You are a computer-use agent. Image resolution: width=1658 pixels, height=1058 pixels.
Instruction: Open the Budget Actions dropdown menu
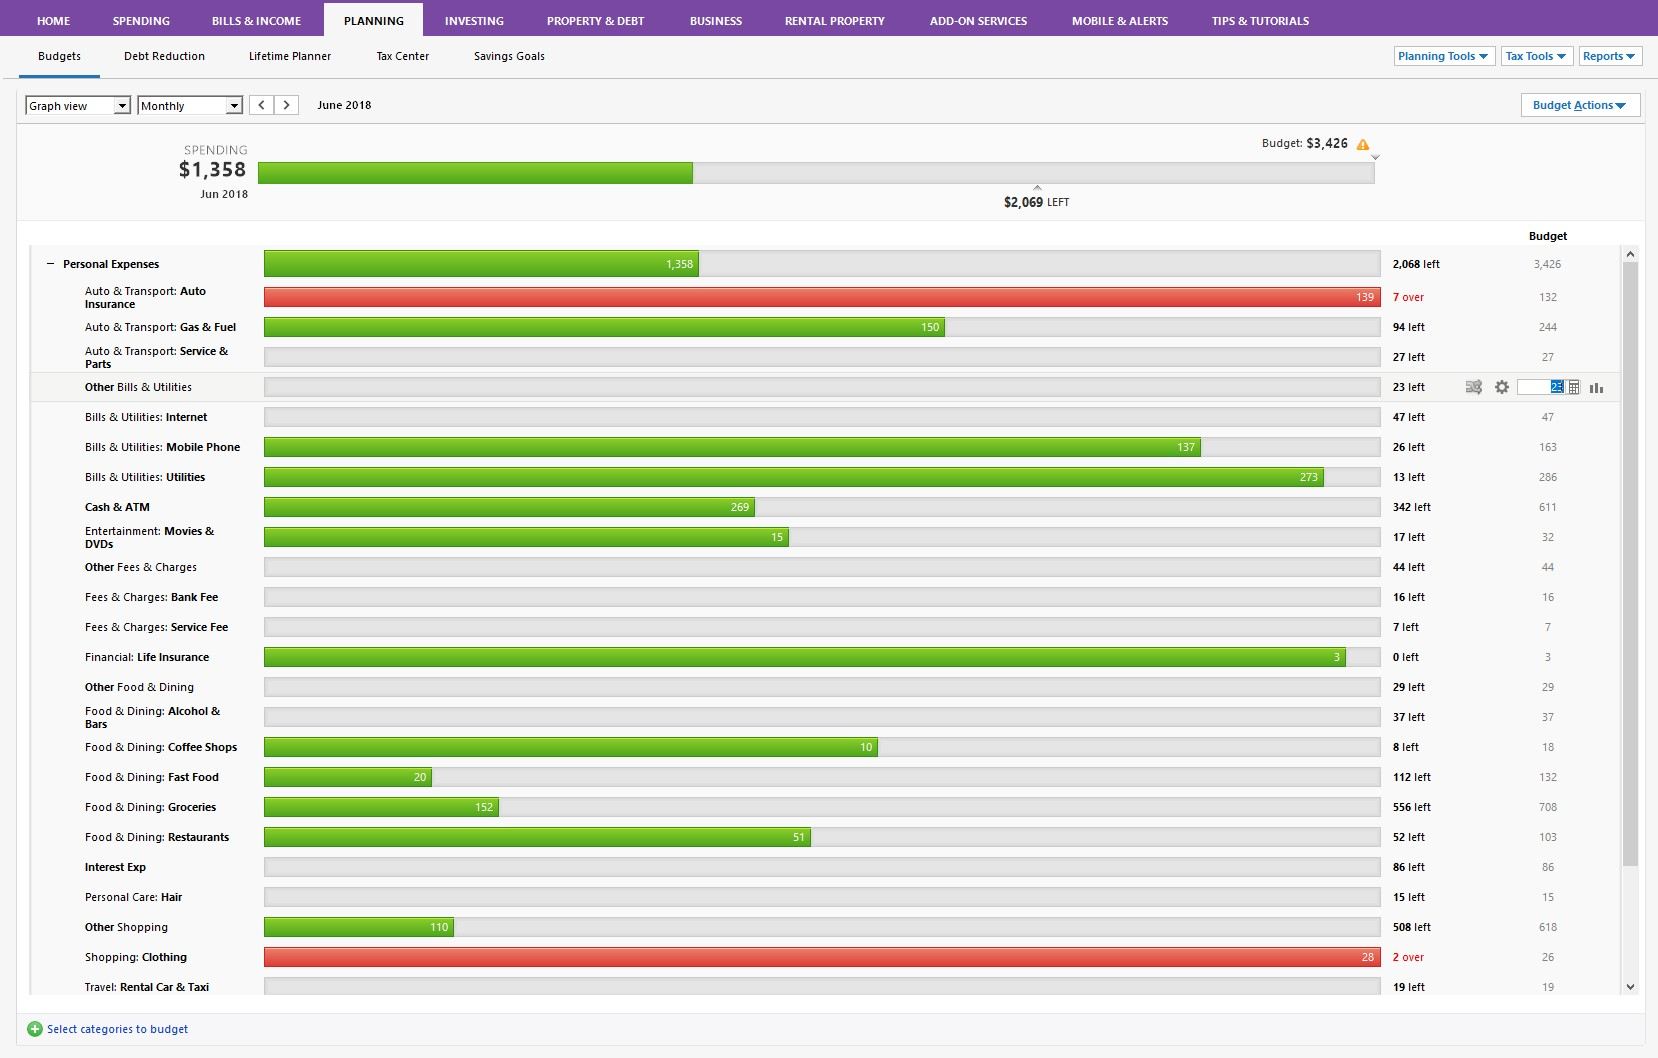click(1579, 105)
